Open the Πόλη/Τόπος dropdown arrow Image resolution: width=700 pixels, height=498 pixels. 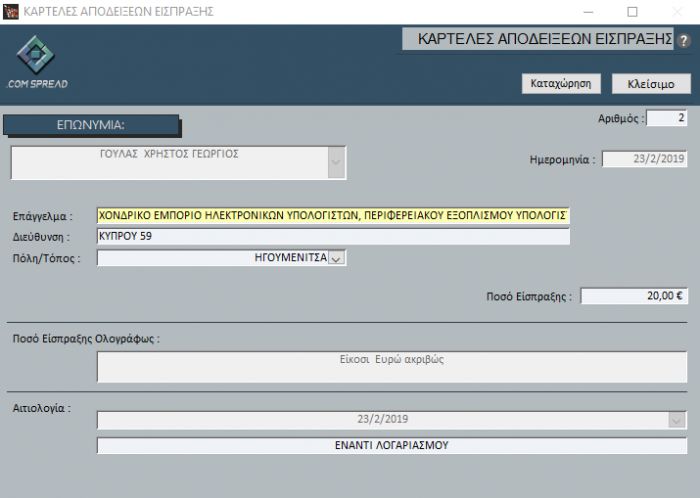coord(336,258)
